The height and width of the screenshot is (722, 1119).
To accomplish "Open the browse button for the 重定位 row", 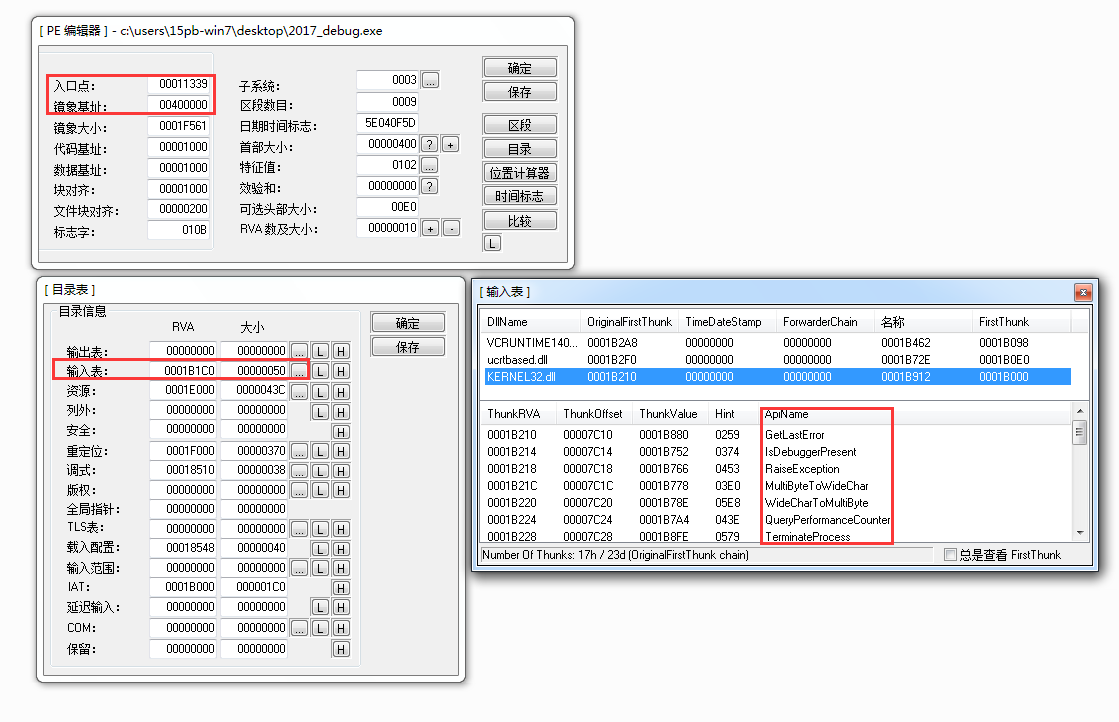I will pyautogui.click(x=299, y=452).
